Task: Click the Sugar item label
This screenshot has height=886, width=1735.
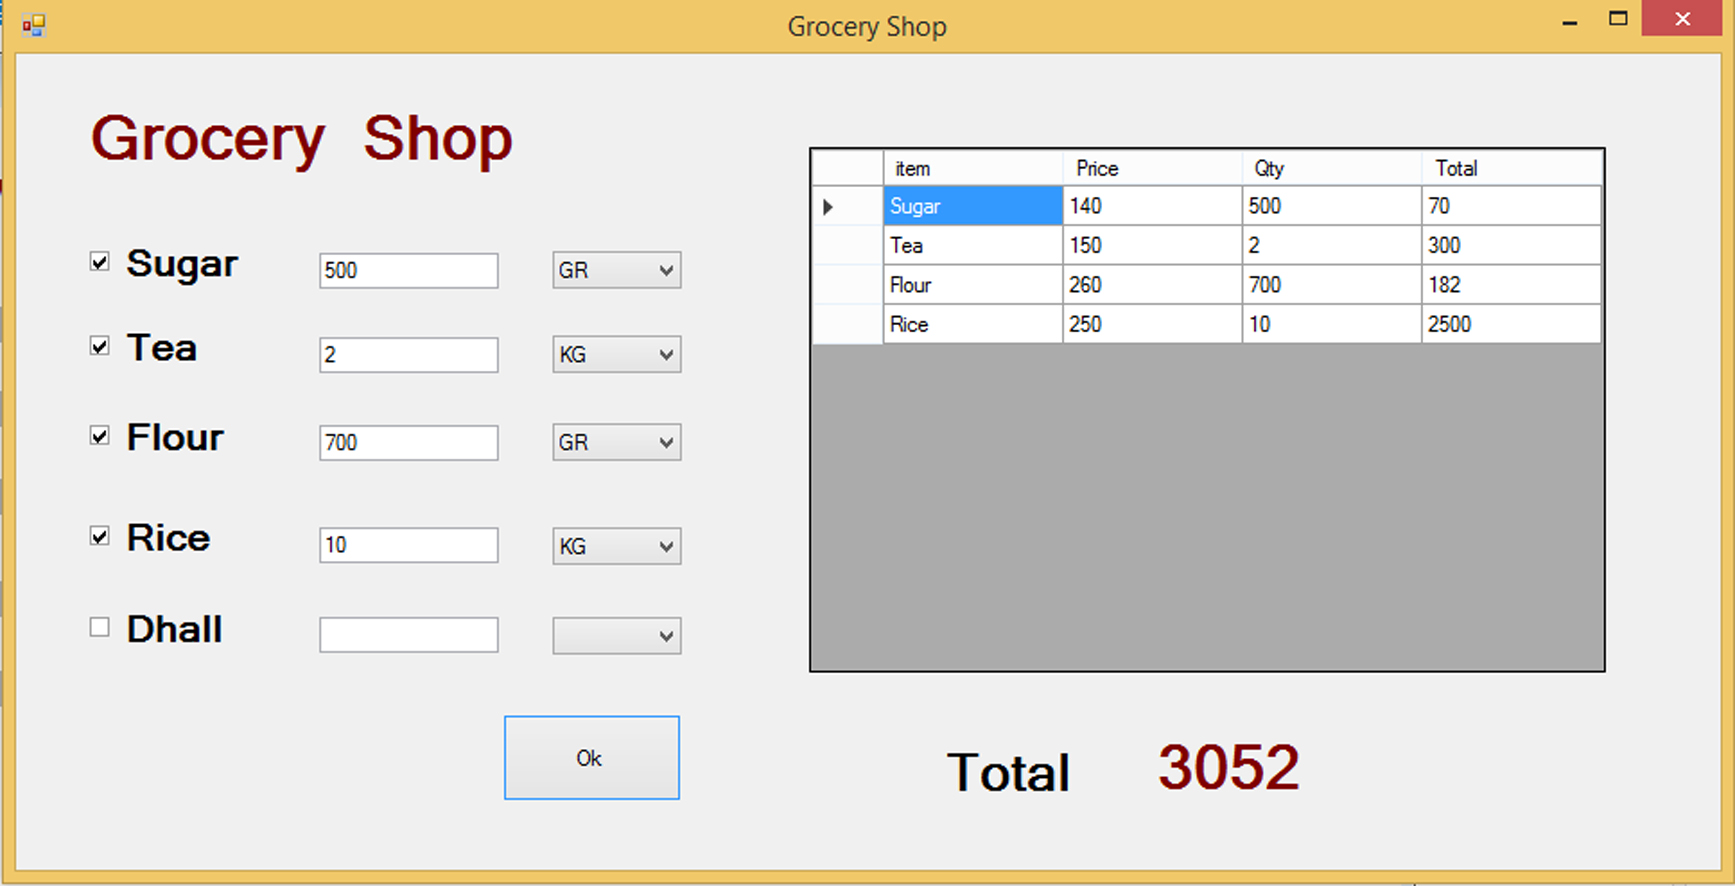Action: pos(182,264)
